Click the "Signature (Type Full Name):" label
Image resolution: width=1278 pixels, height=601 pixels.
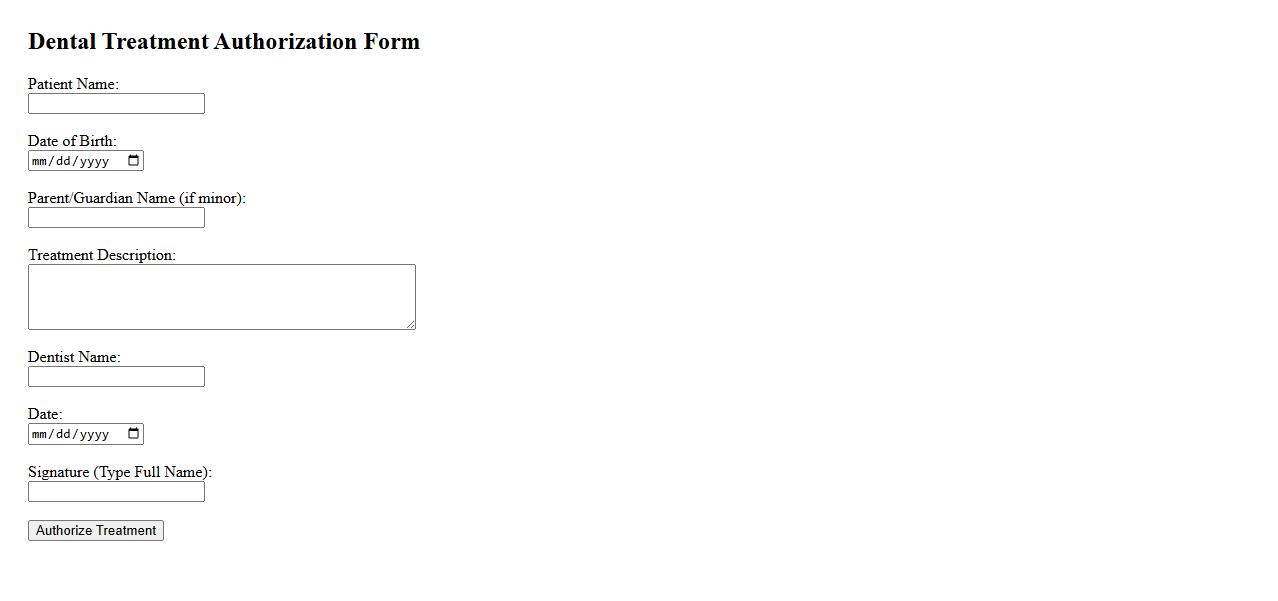click(120, 472)
